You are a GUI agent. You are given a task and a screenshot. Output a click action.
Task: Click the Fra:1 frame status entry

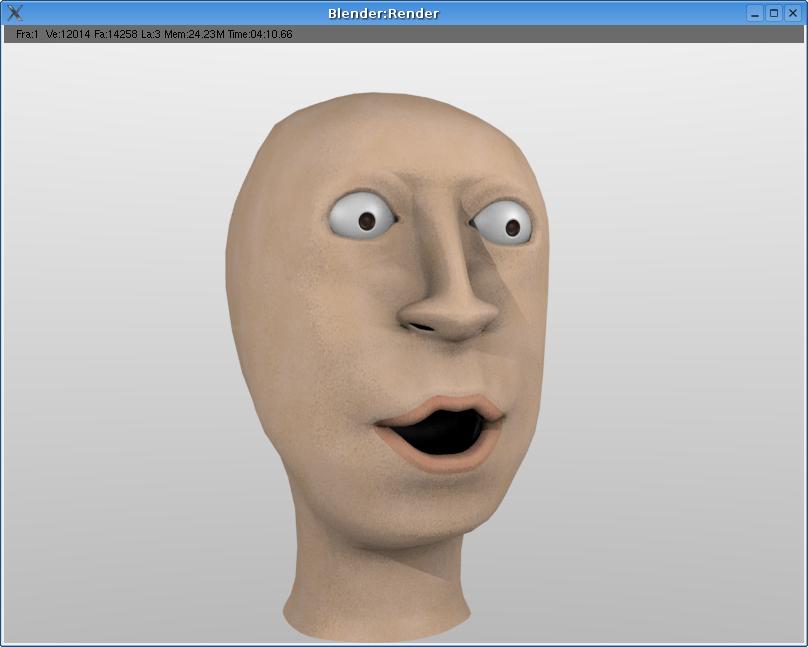tap(27, 35)
